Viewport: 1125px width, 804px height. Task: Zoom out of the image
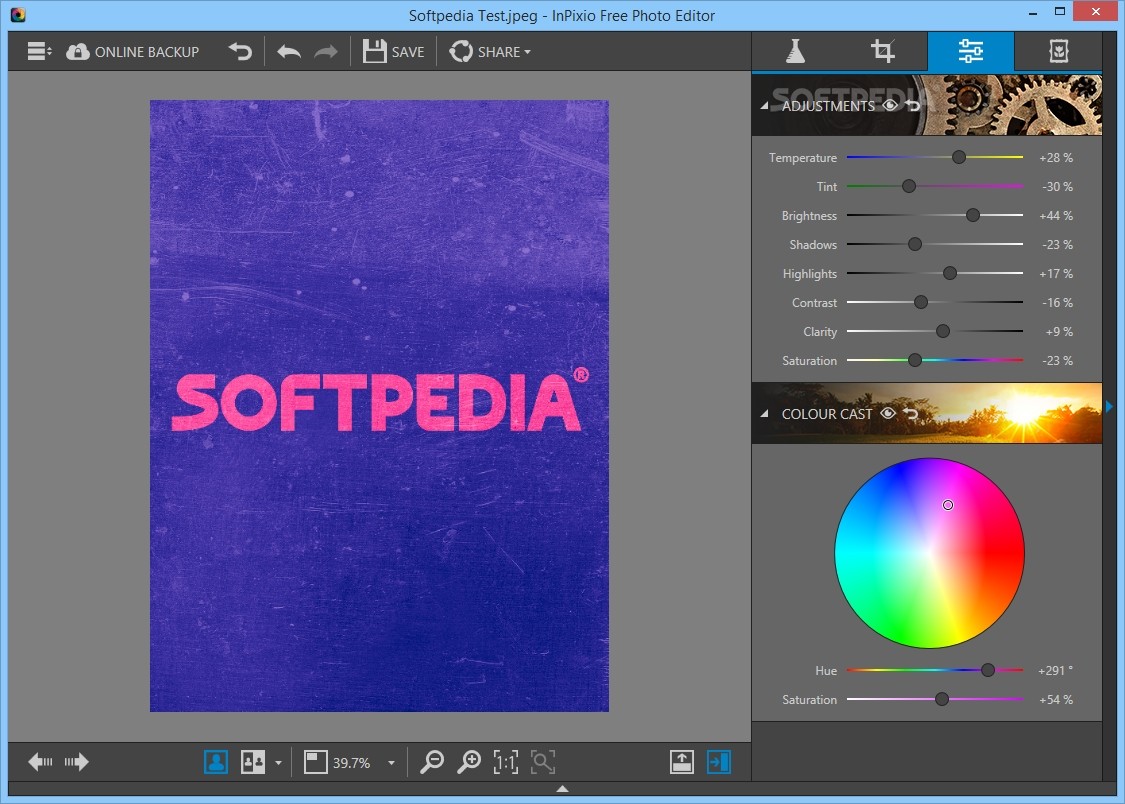pos(432,762)
